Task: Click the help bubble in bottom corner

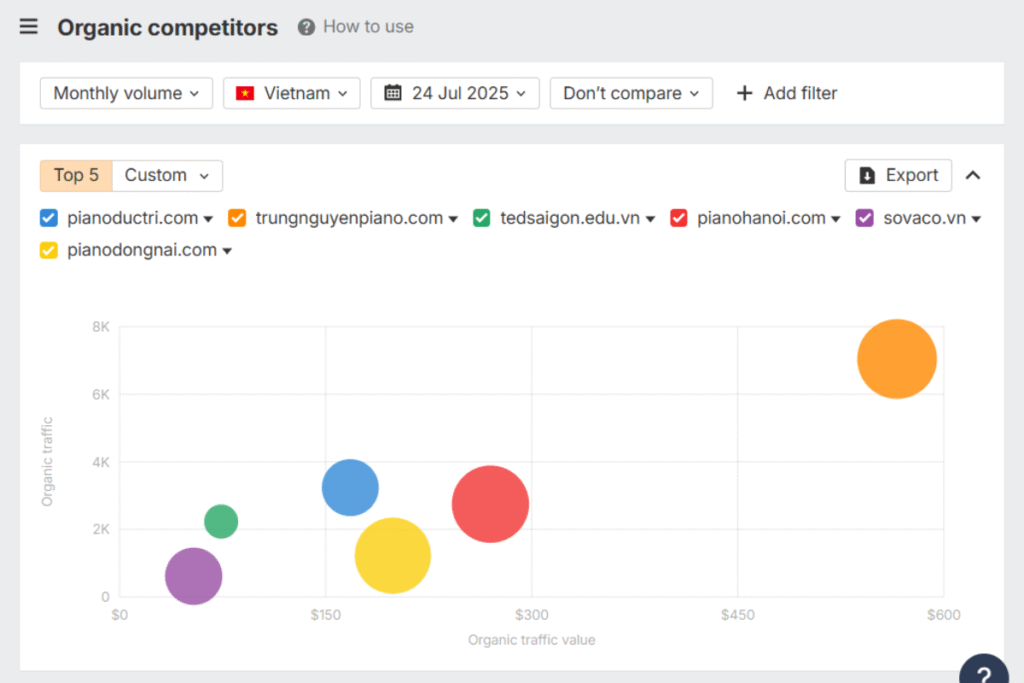Action: pos(984,671)
